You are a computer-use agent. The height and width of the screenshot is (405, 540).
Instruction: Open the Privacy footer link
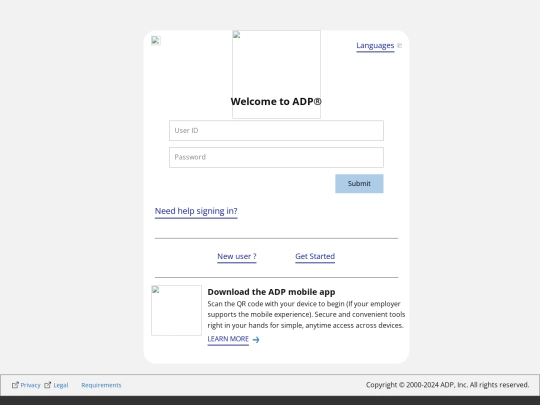tap(30, 385)
